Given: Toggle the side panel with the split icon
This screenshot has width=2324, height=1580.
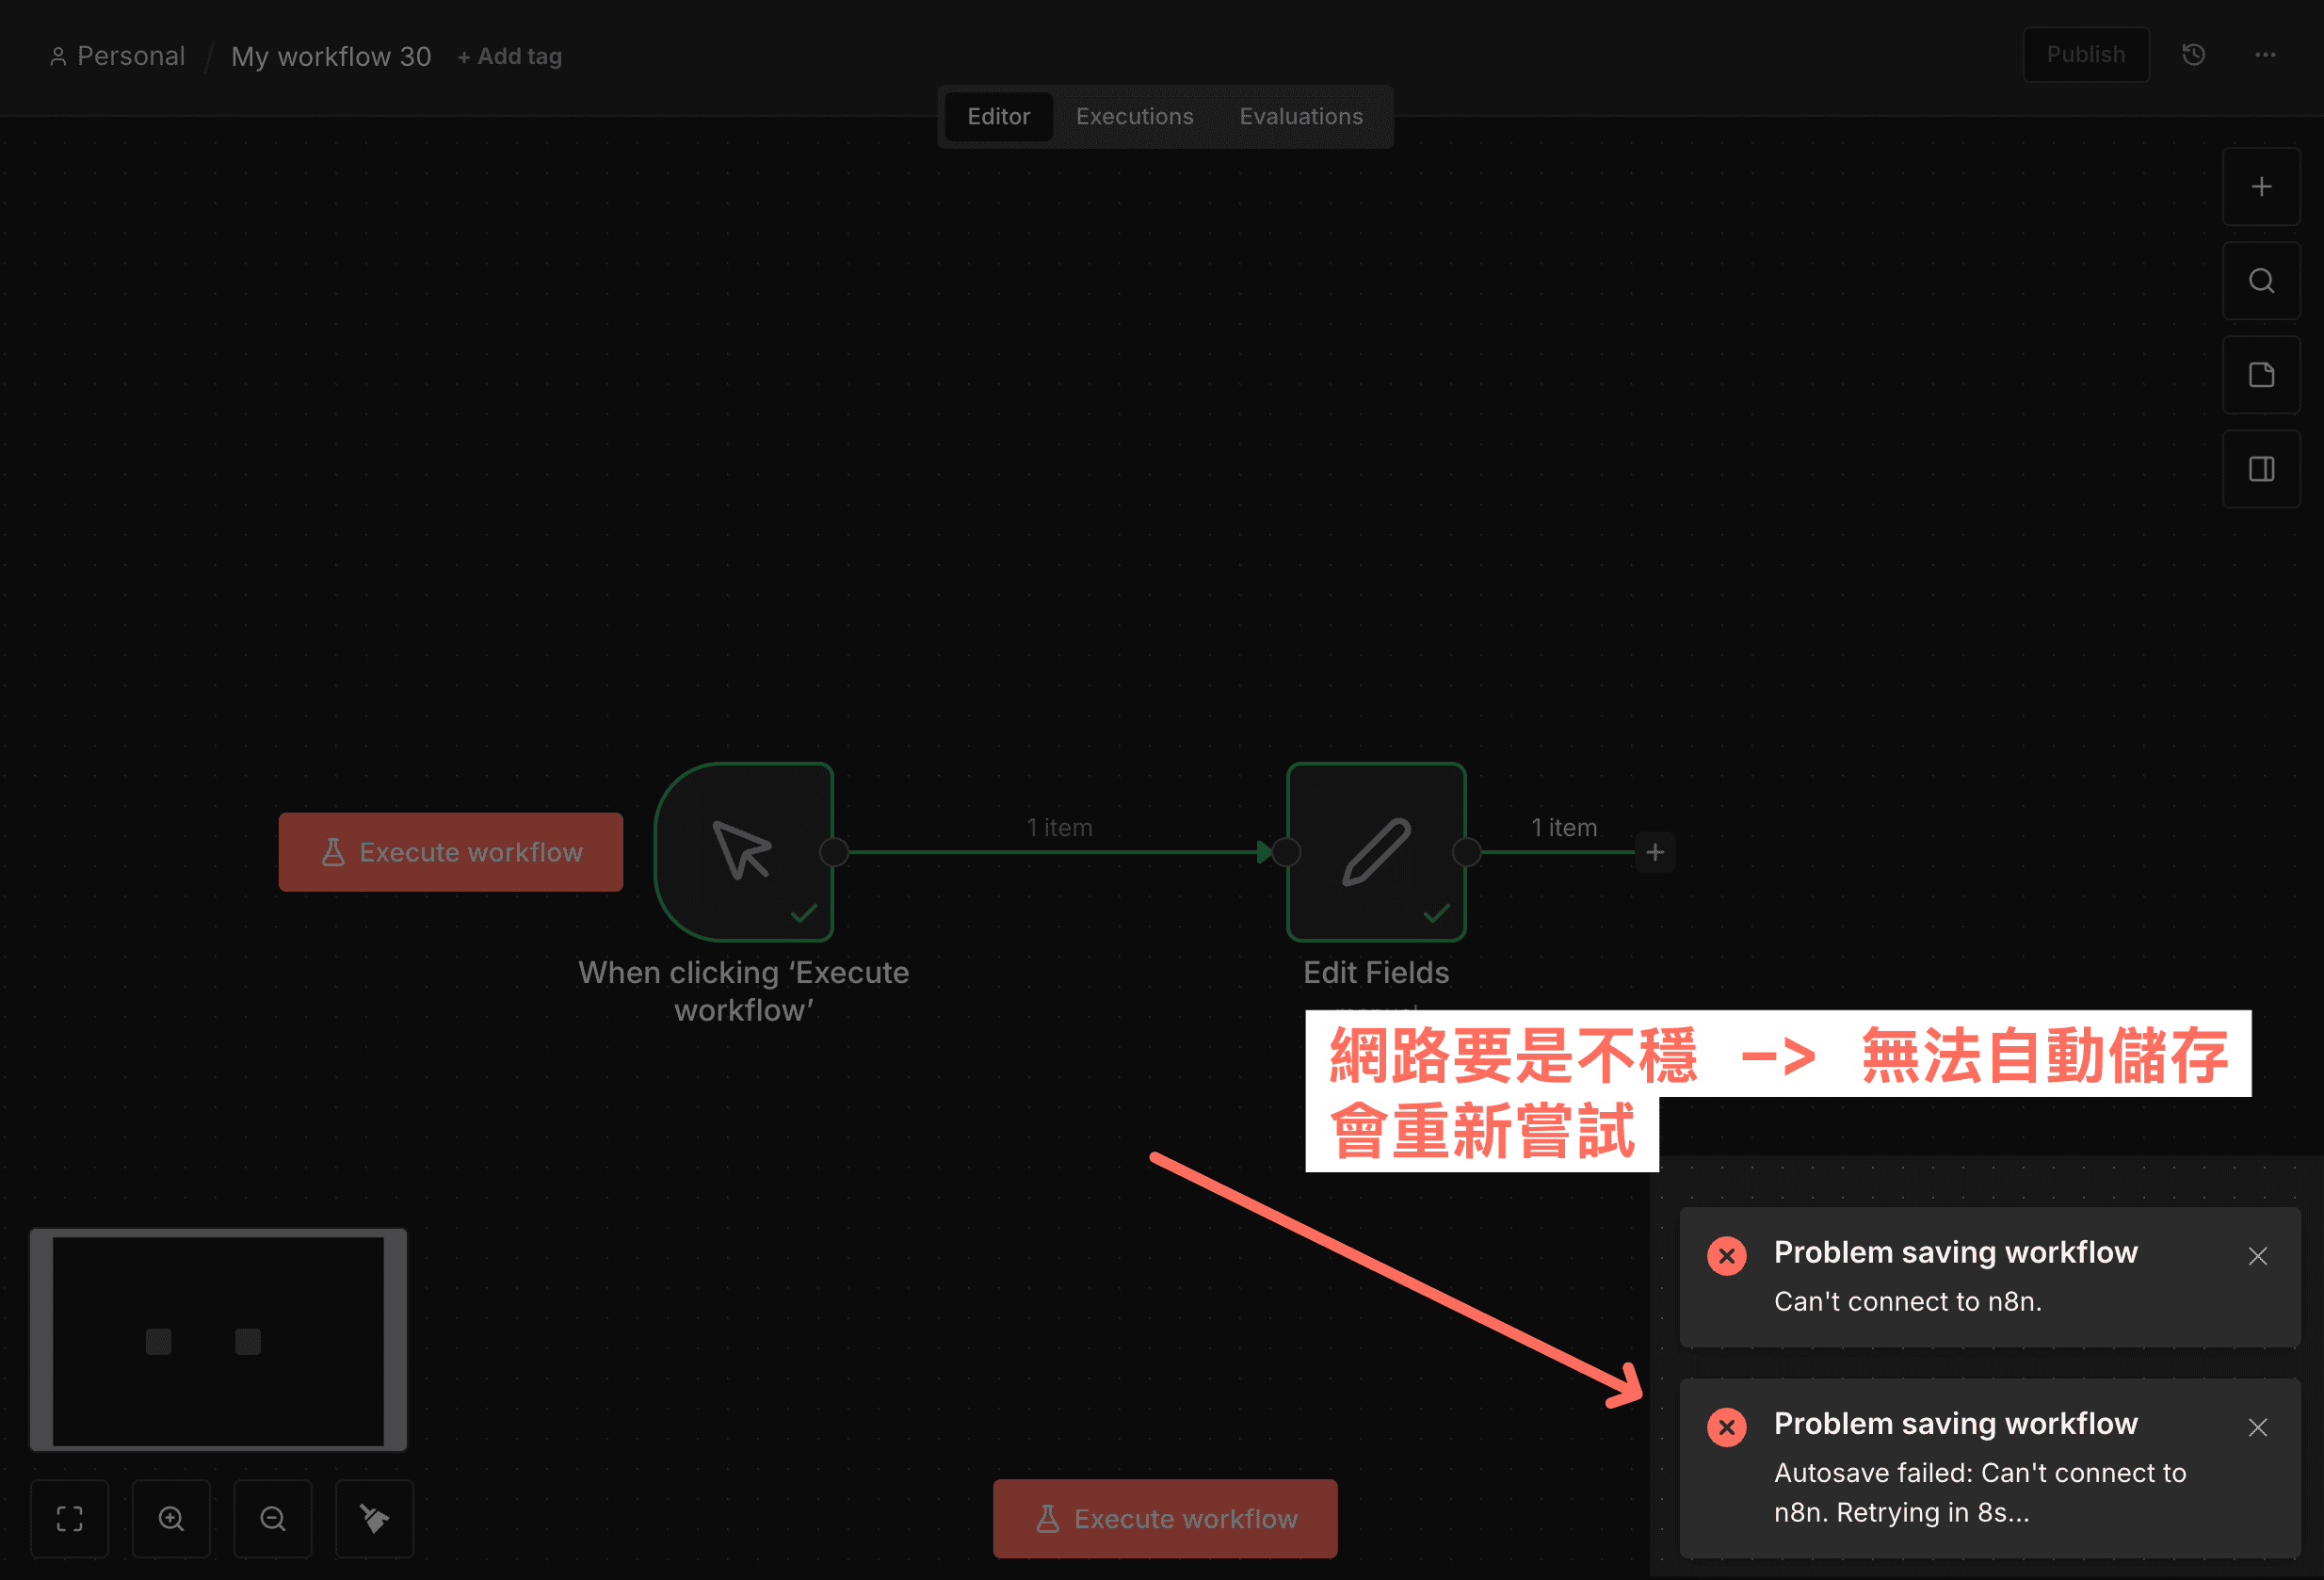Looking at the screenshot, I should 2261,468.
